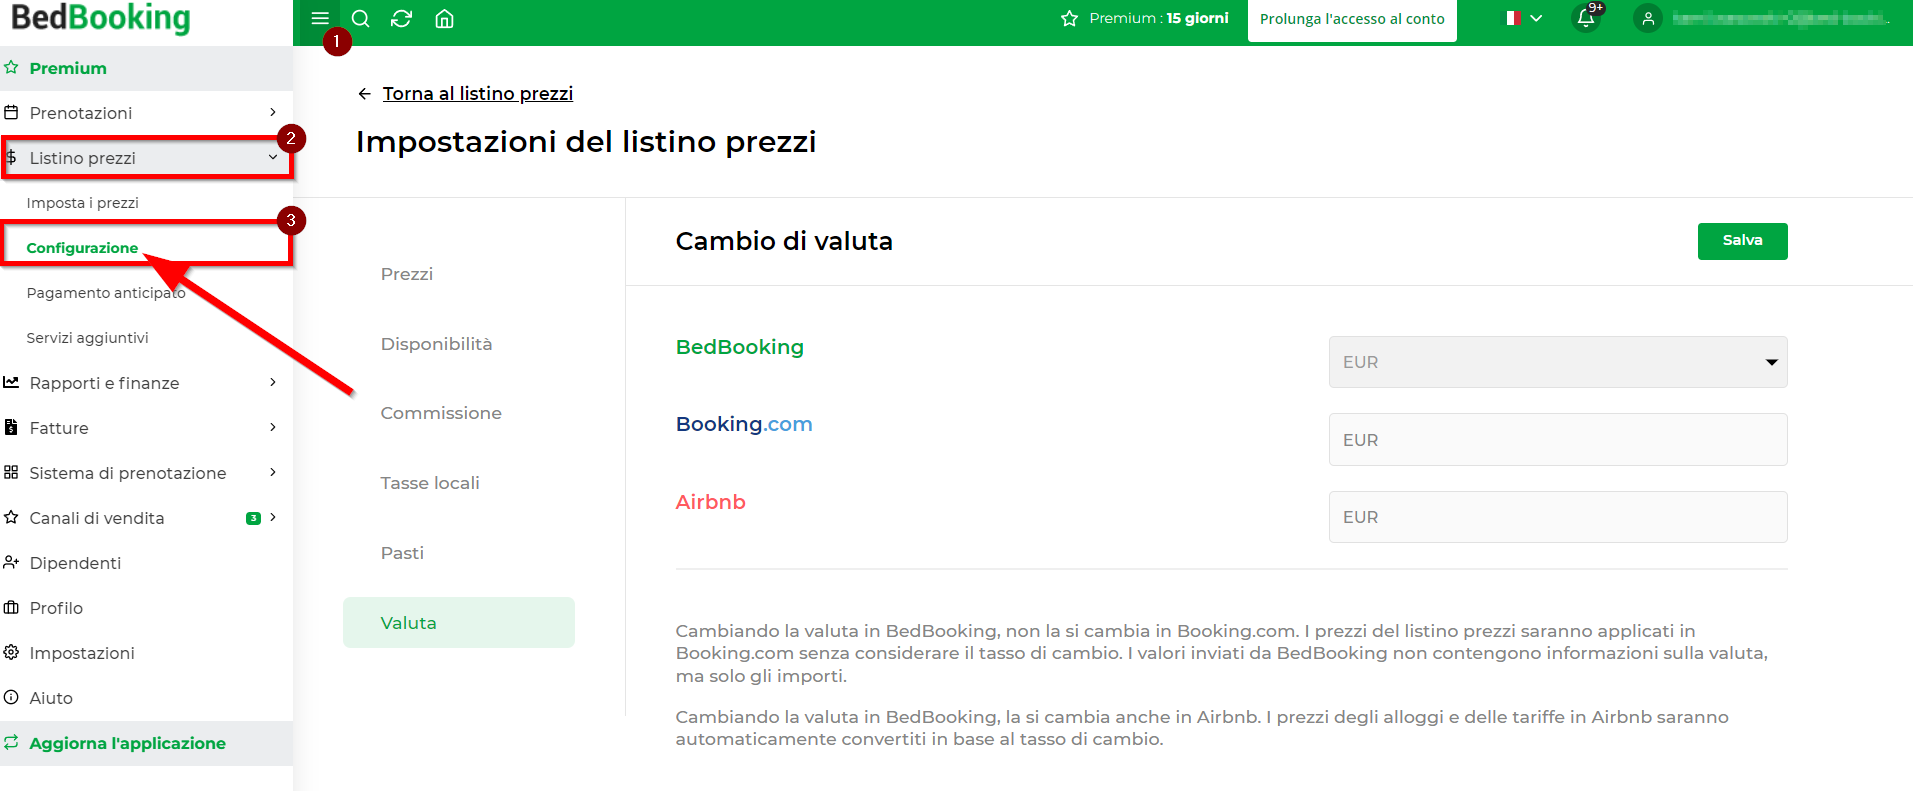The height and width of the screenshot is (791, 1913).
Task: Click the Booking.com currency EUR field
Action: pos(1558,440)
